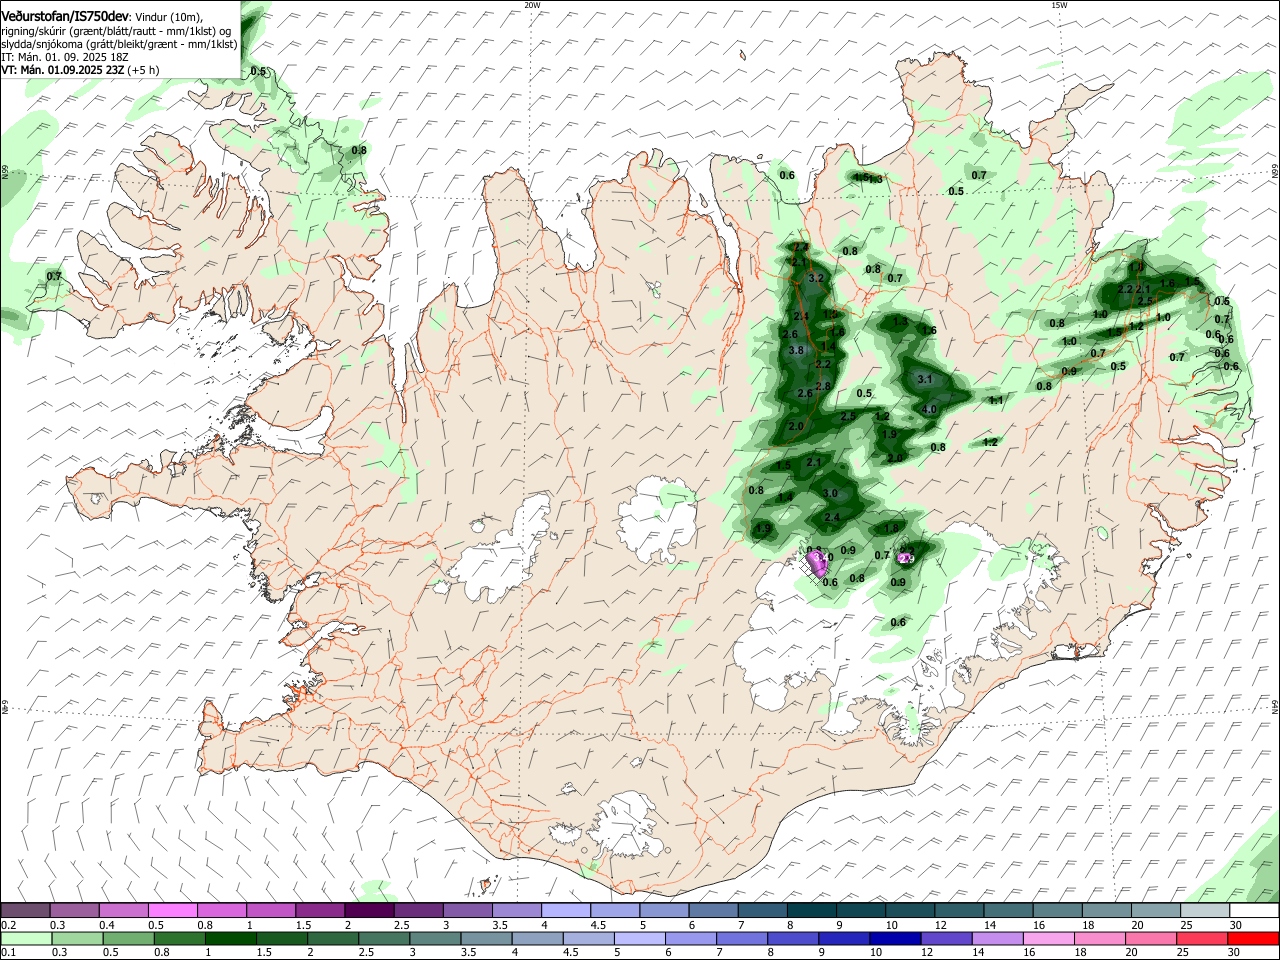The image size is (1280, 960).
Task: Click the '3.1' precipitation value on the map
Action: pyautogui.click(x=925, y=379)
